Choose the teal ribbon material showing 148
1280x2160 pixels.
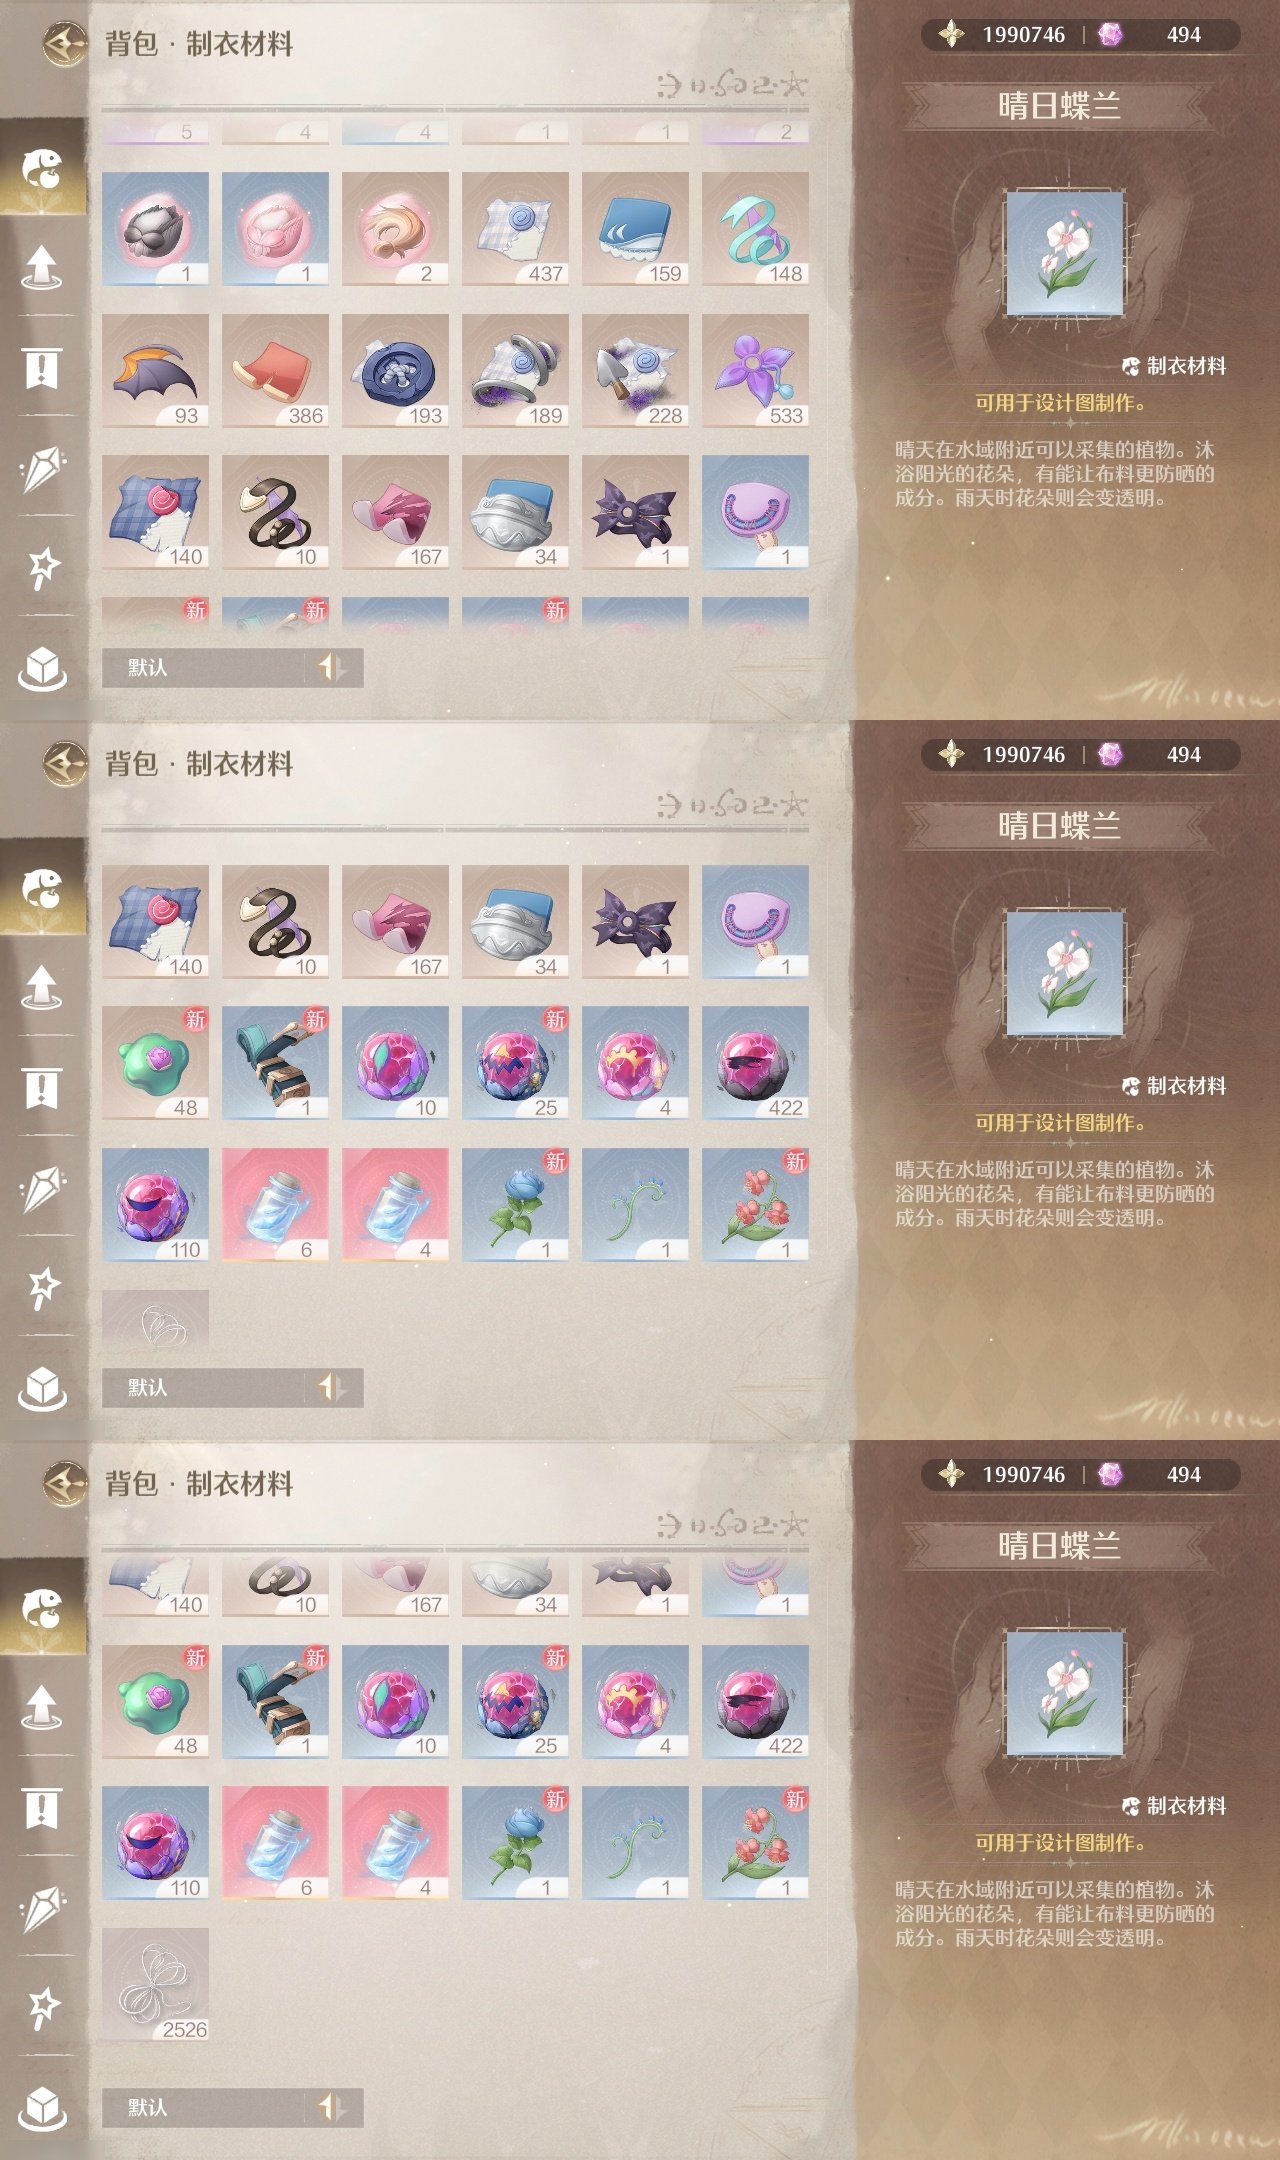point(755,228)
